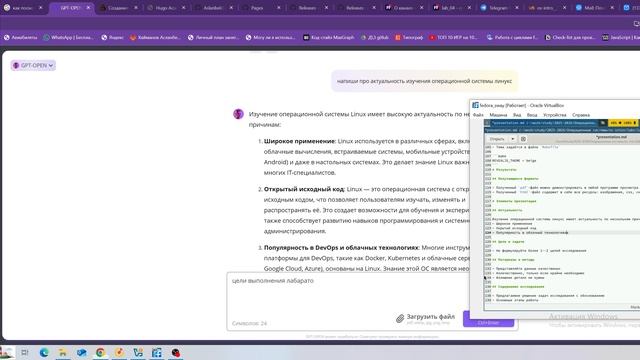
Task: Open Google Chrome from the taskbar
Action: [x=100, y=353]
